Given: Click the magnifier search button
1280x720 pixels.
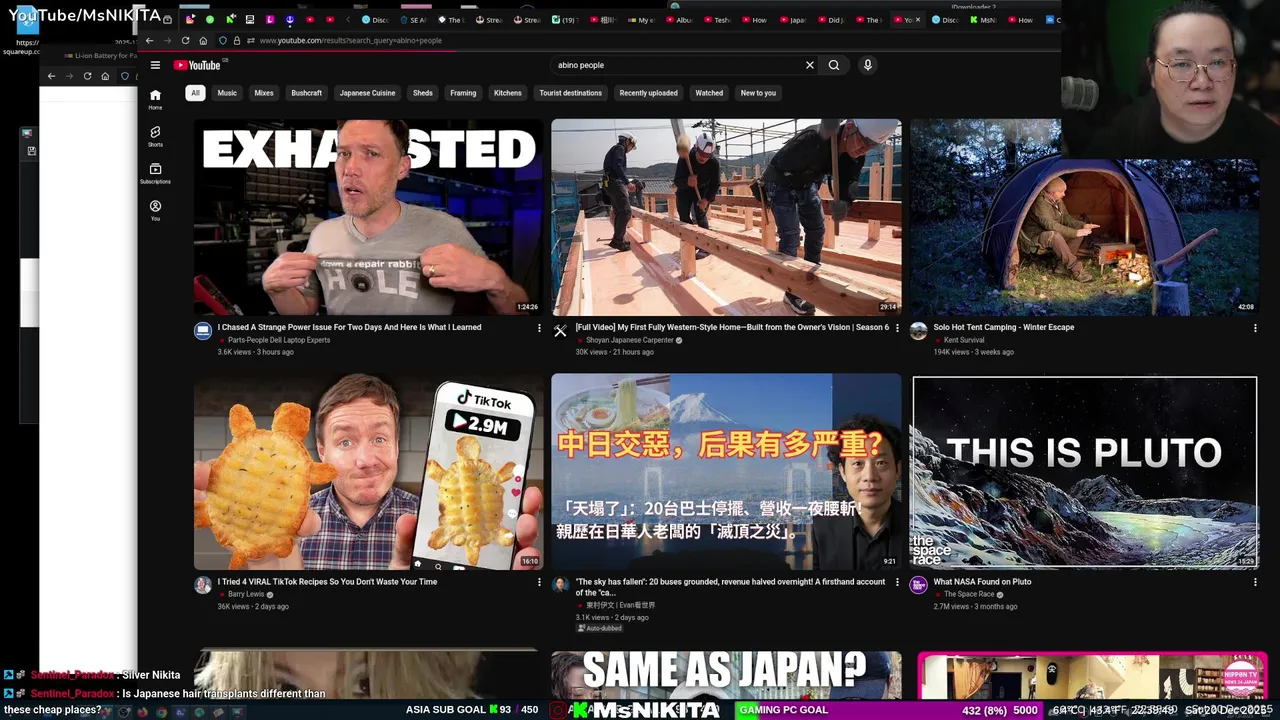Looking at the screenshot, I should pos(834,65).
